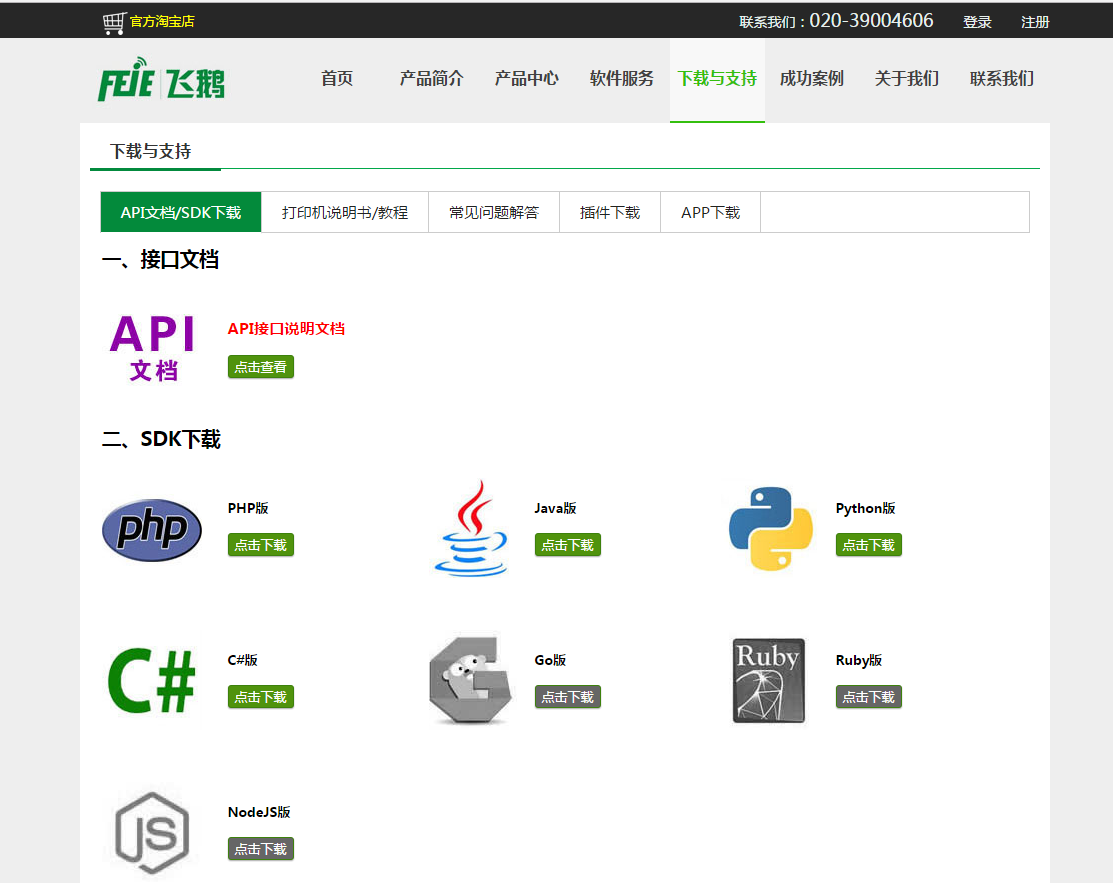Open 关于我们 navigation item
1113x883 pixels.
pyautogui.click(x=906, y=79)
